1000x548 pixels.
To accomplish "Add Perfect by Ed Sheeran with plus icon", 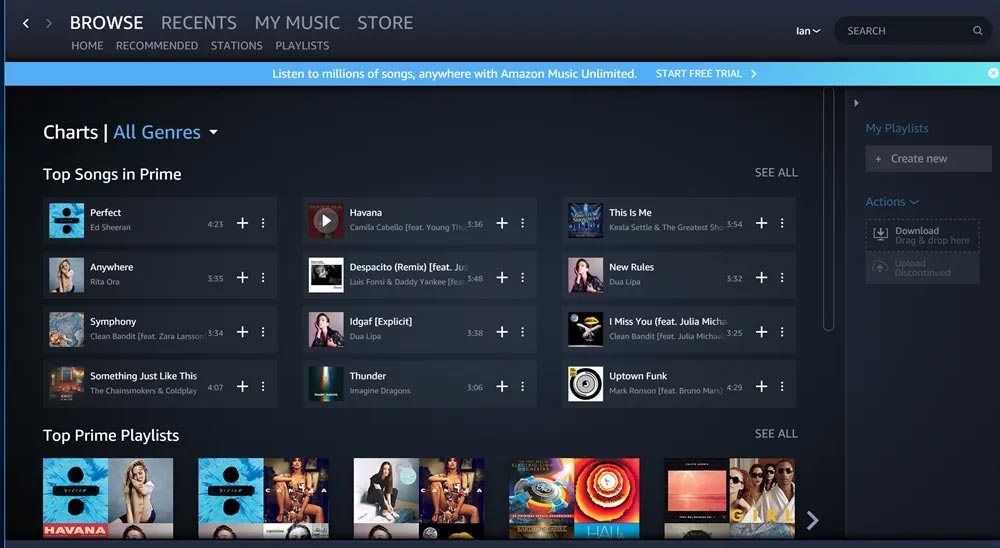I will [x=242, y=223].
